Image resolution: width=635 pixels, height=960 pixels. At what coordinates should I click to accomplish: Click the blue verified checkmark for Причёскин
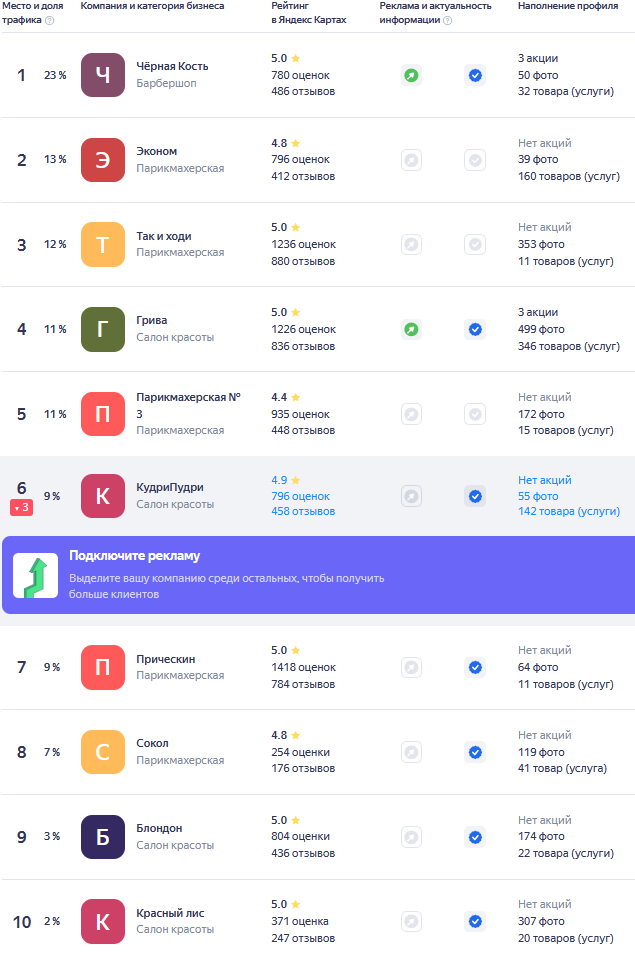pyautogui.click(x=475, y=667)
